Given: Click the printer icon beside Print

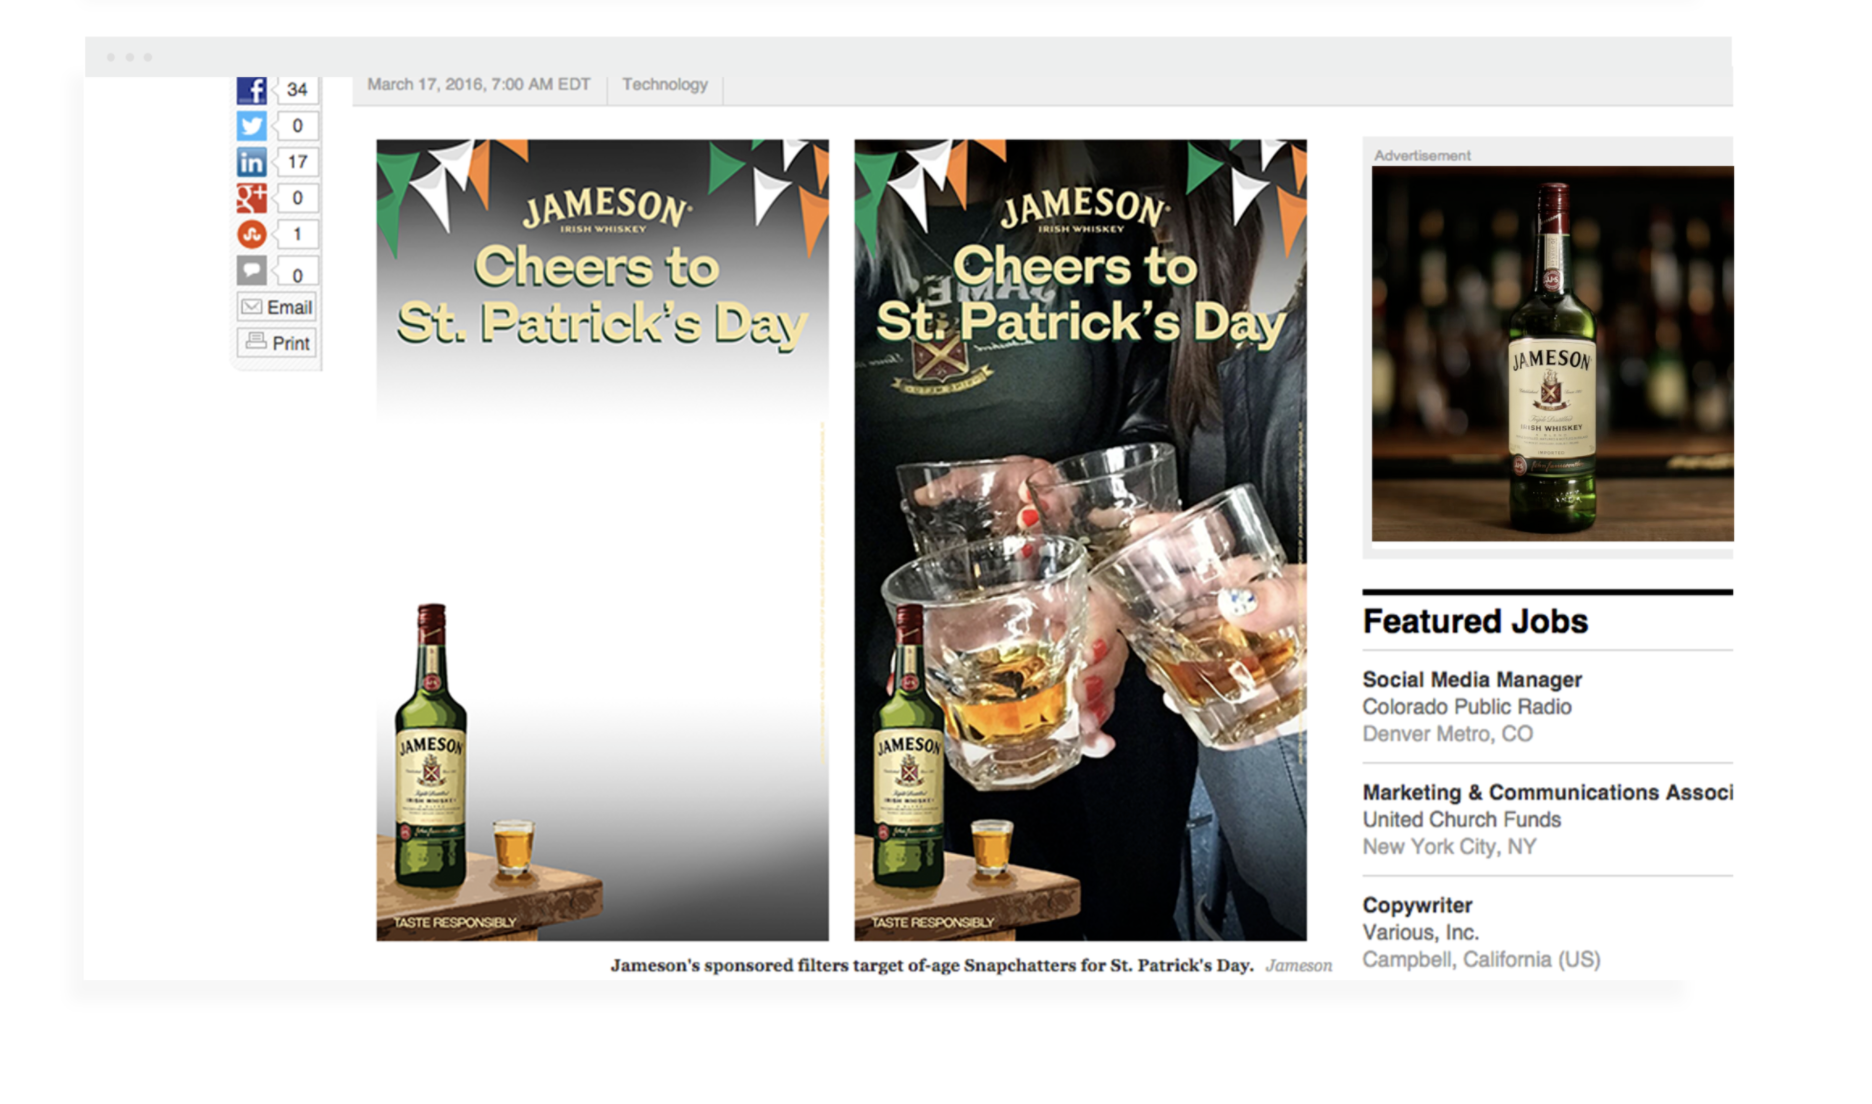Looking at the screenshot, I should [256, 342].
